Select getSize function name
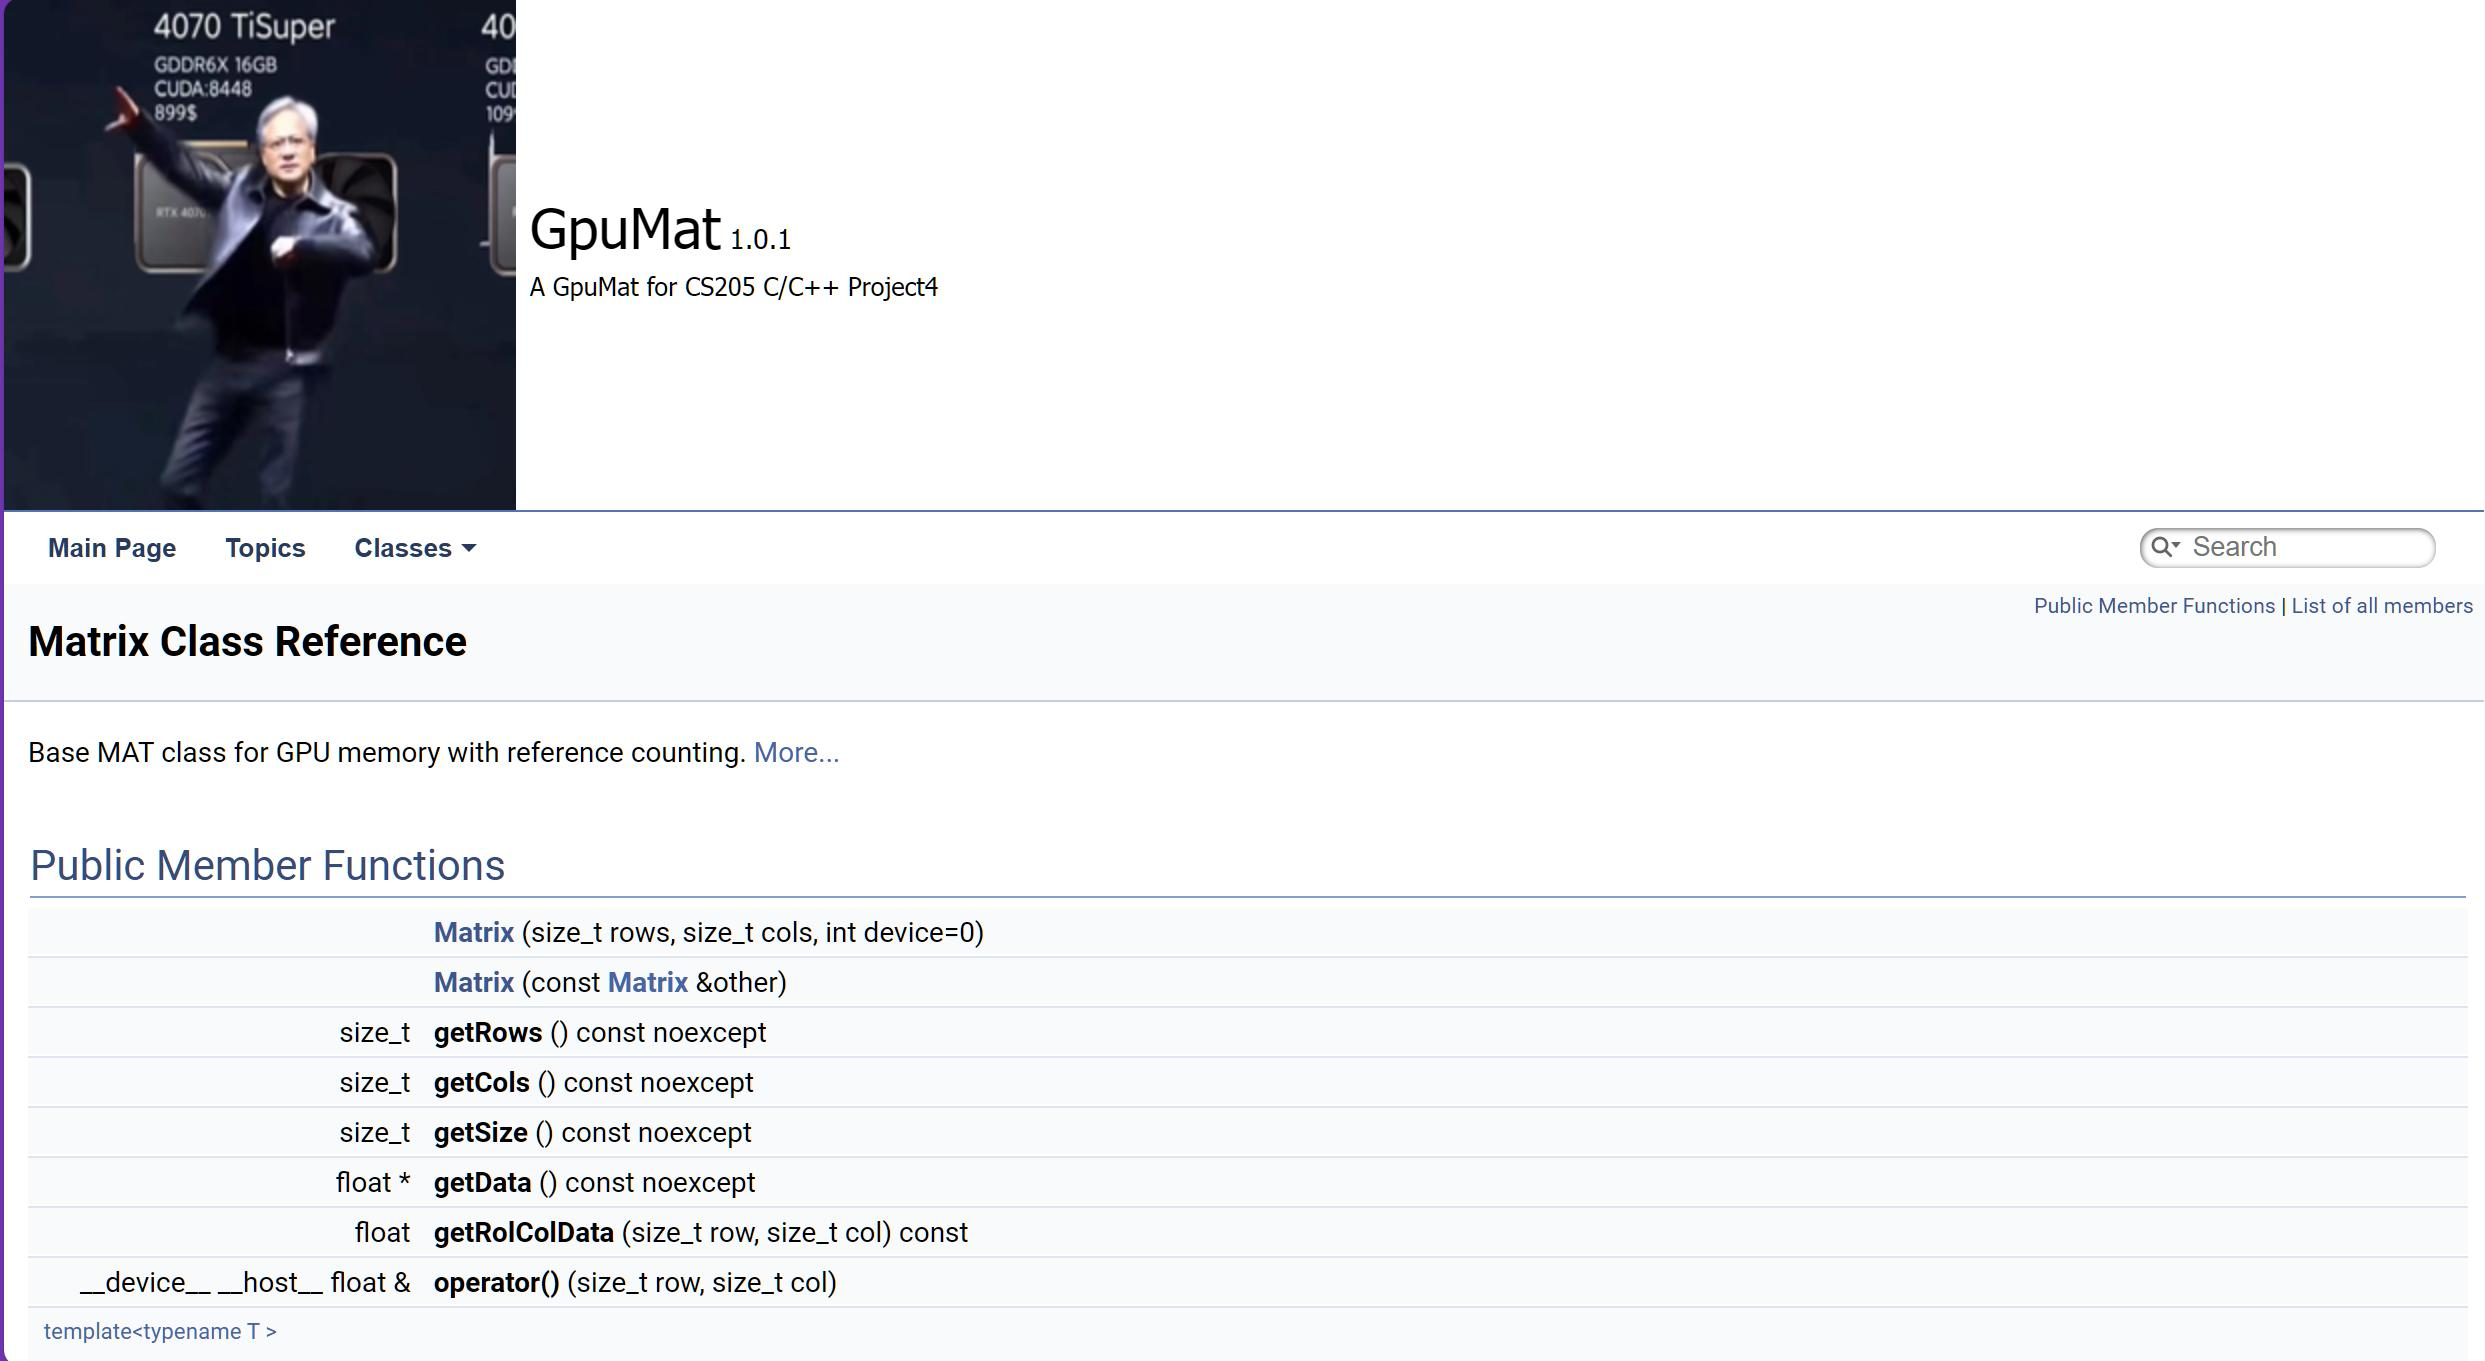 481,1132
